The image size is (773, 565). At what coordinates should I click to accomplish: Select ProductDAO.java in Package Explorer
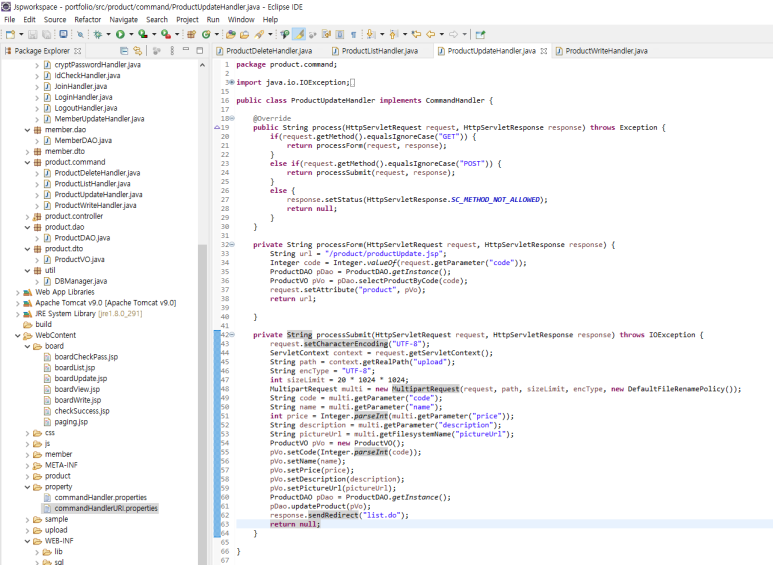tap(82, 238)
